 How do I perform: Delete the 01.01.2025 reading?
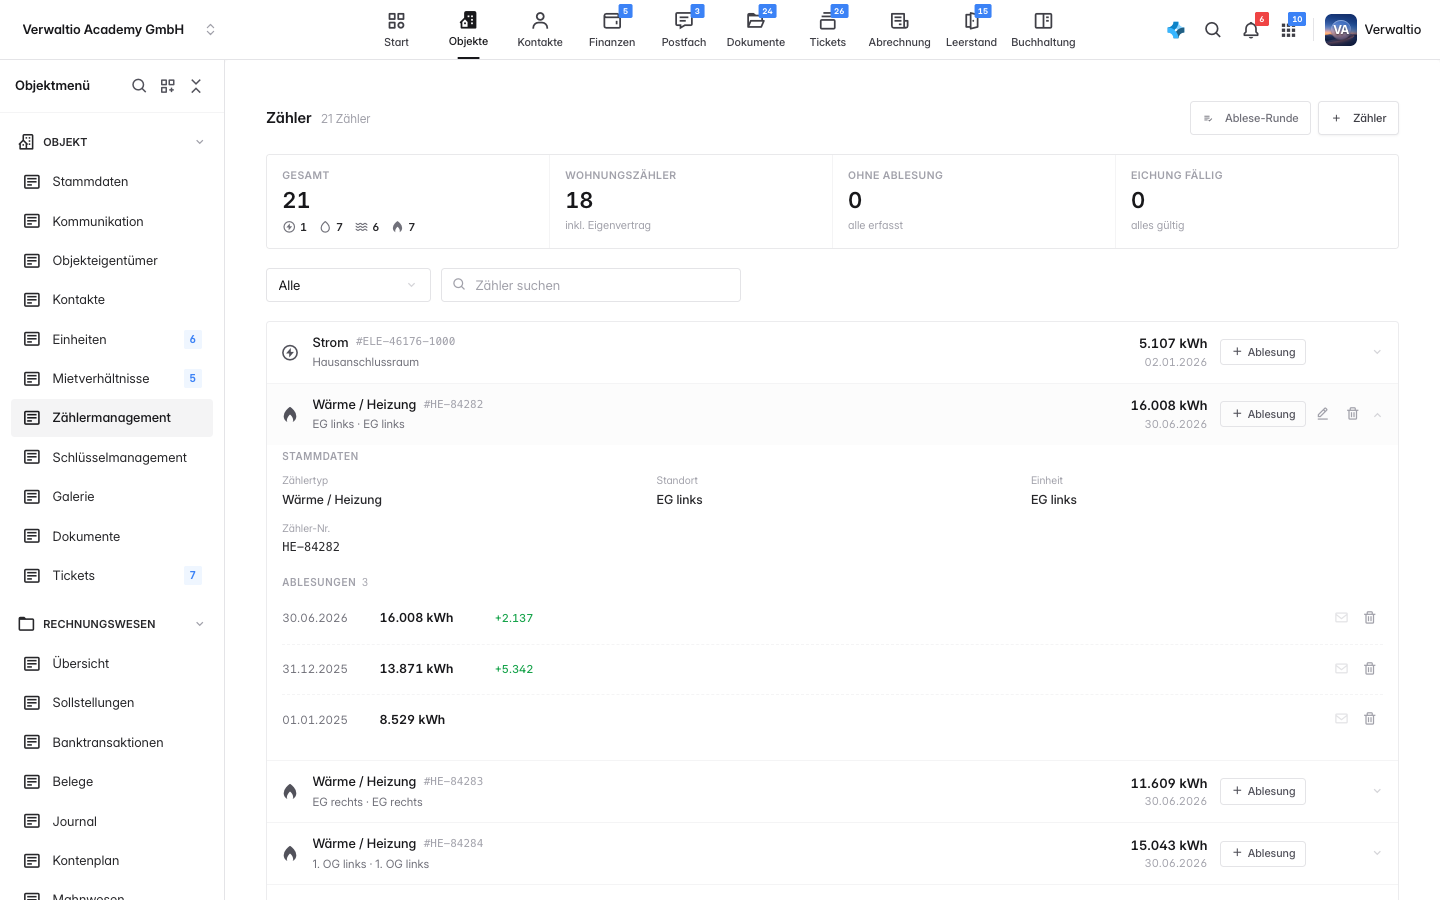[1370, 719]
